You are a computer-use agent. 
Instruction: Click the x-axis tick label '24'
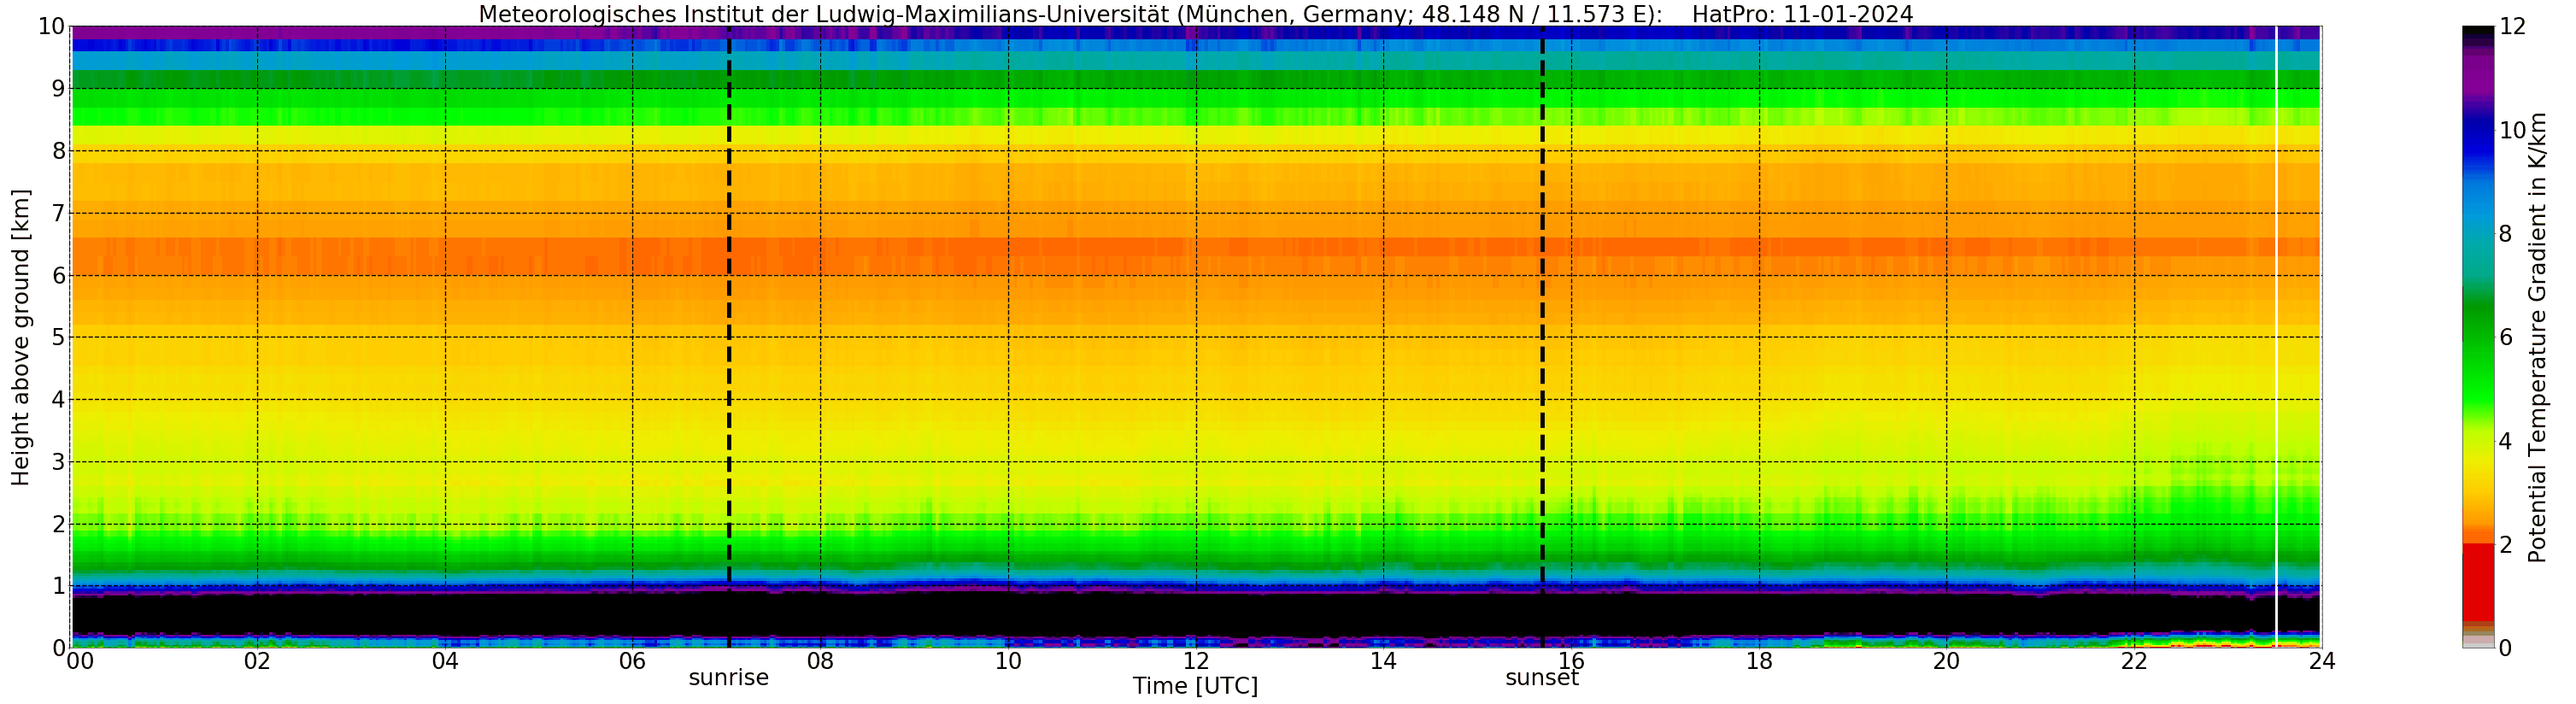[2322, 661]
